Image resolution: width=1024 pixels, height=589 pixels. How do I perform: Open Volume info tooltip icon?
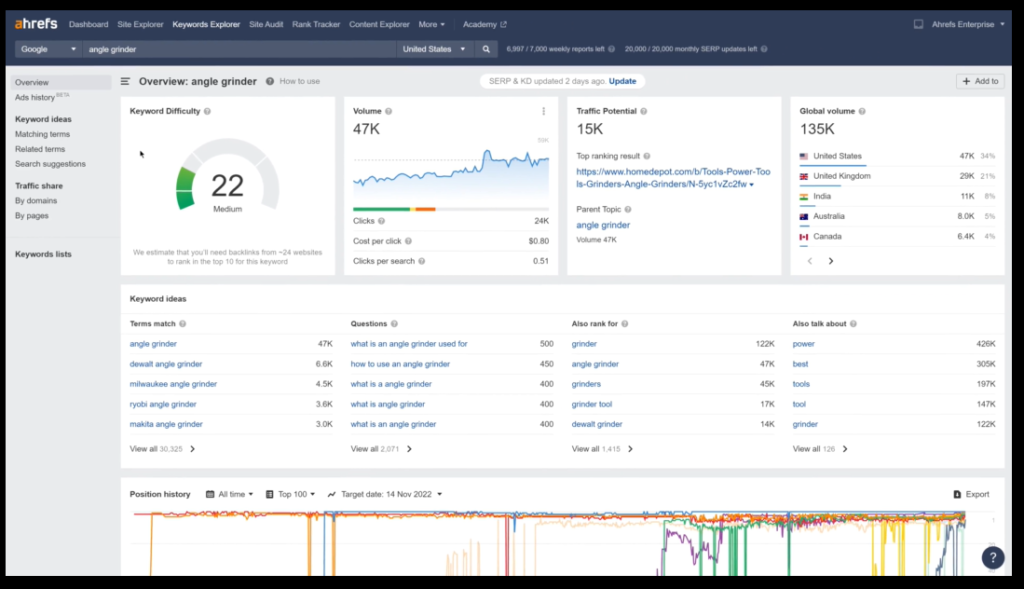(x=389, y=112)
